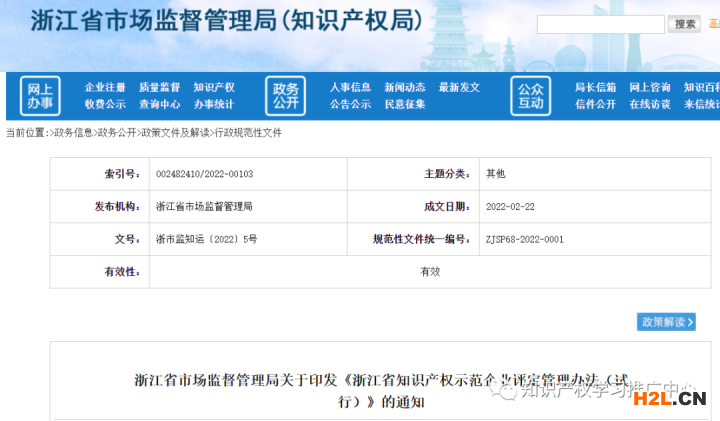Open 民意征集 navigation link

tap(405, 104)
